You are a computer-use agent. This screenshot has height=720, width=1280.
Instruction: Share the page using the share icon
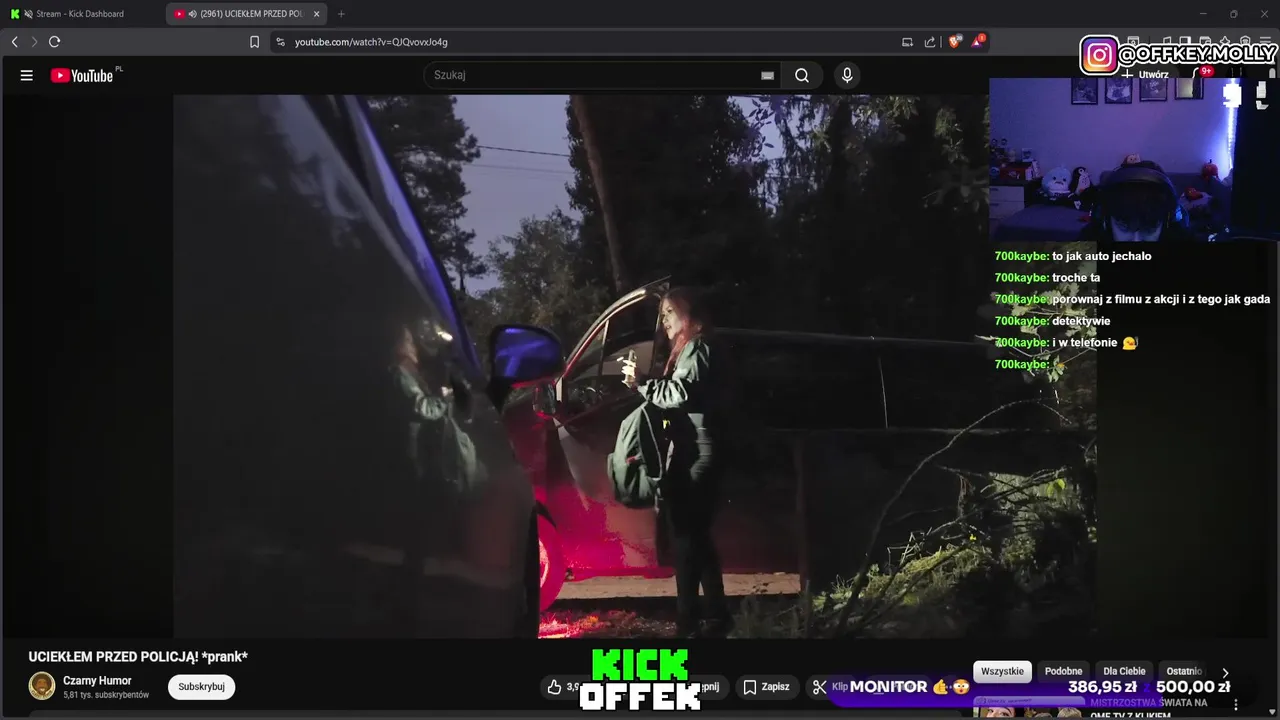coord(930,42)
